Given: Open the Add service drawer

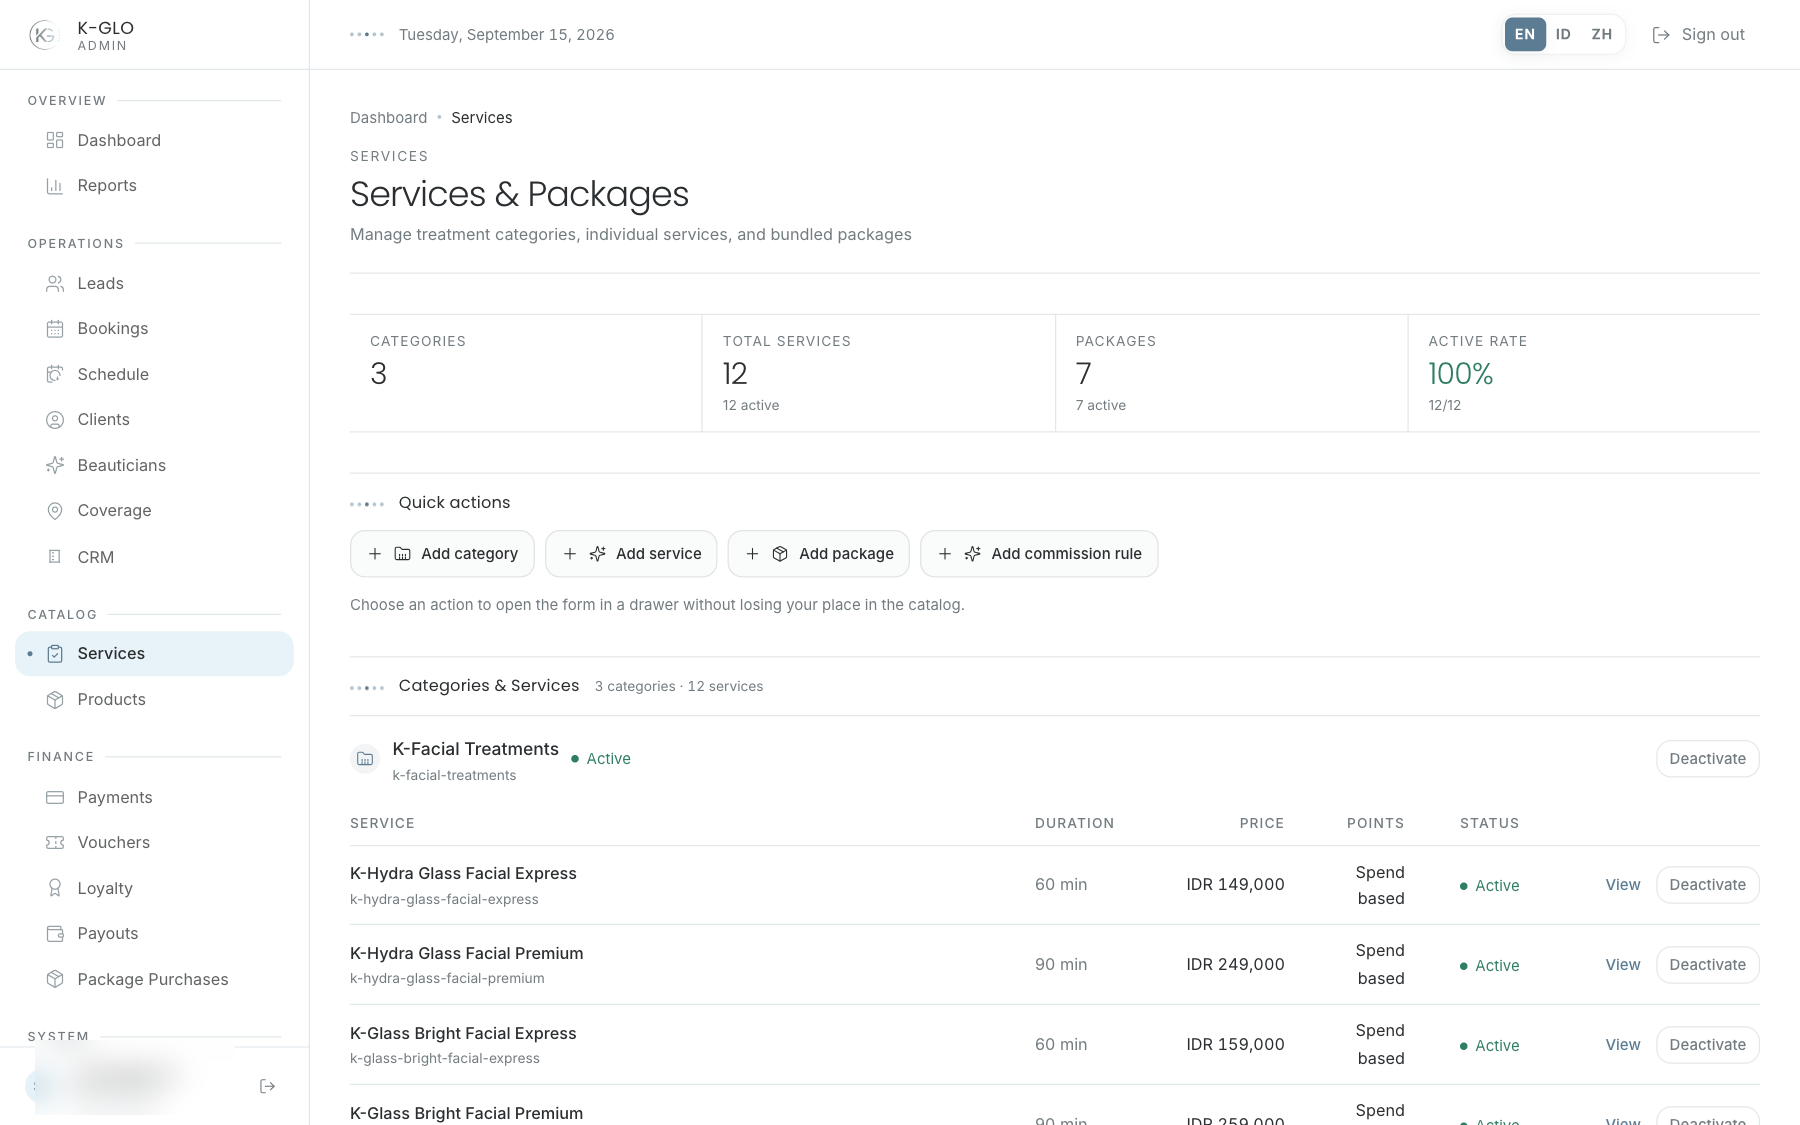Looking at the screenshot, I should coord(631,554).
